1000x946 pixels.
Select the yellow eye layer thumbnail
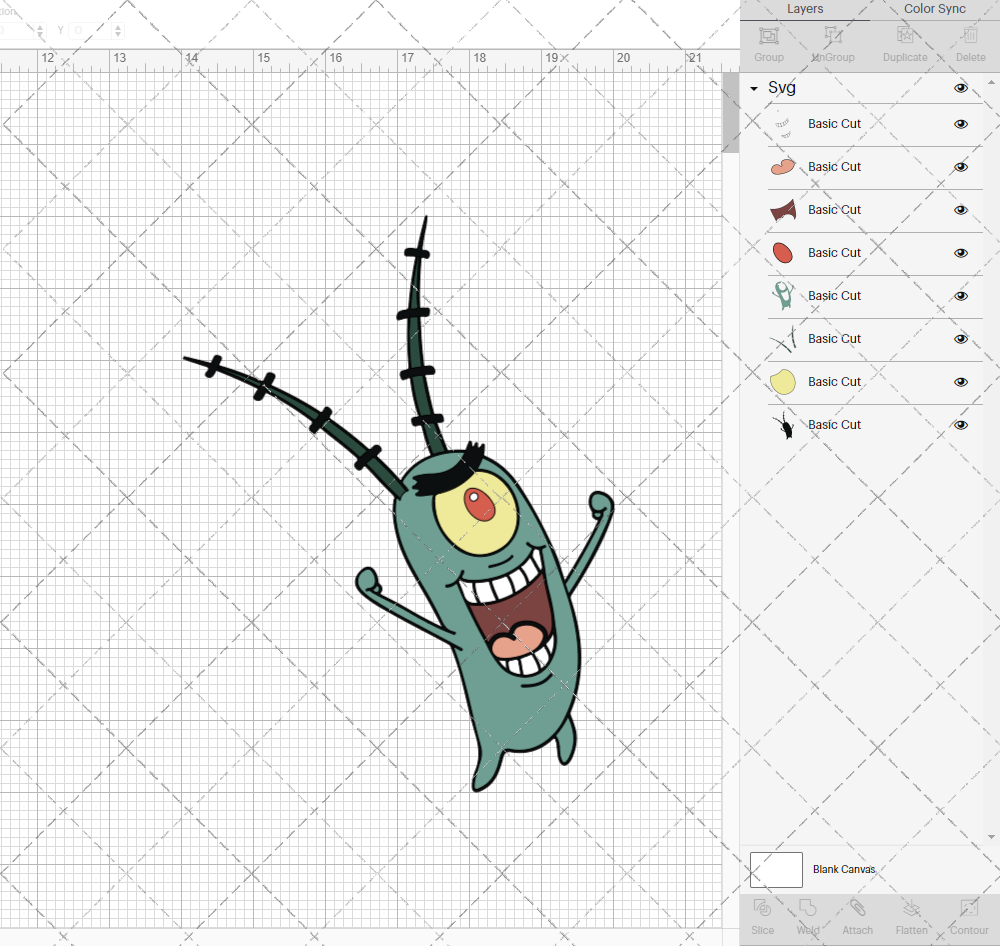pos(783,382)
